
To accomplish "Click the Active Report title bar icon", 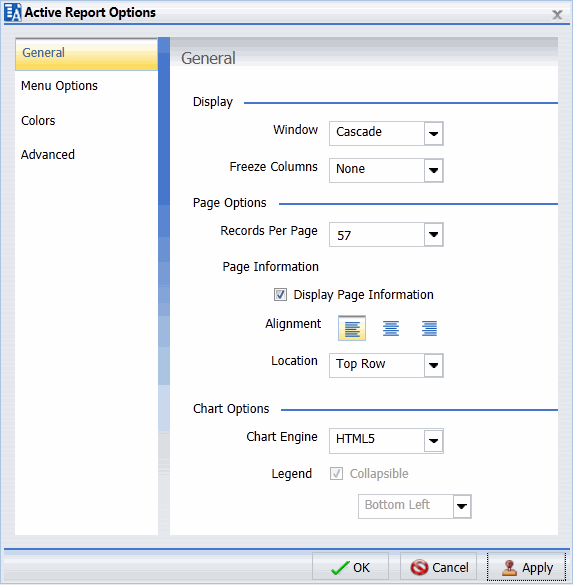I will (12, 12).
